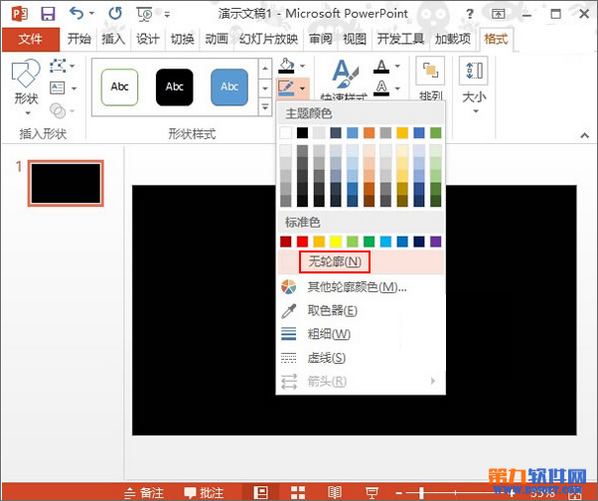Open the Arrange icon
This screenshot has height=501, width=598.
click(x=430, y=71)
